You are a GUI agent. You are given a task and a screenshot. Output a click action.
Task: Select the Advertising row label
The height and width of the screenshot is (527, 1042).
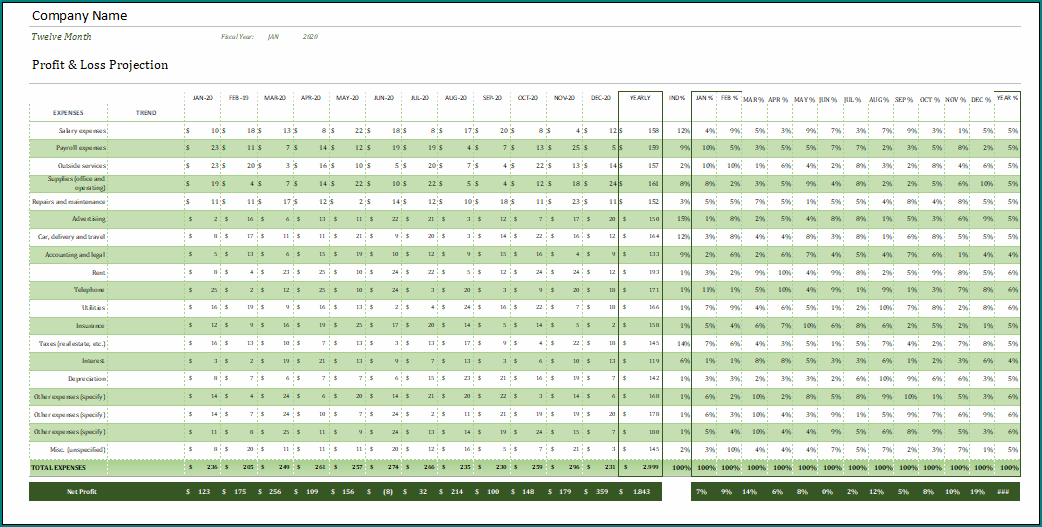89,219
